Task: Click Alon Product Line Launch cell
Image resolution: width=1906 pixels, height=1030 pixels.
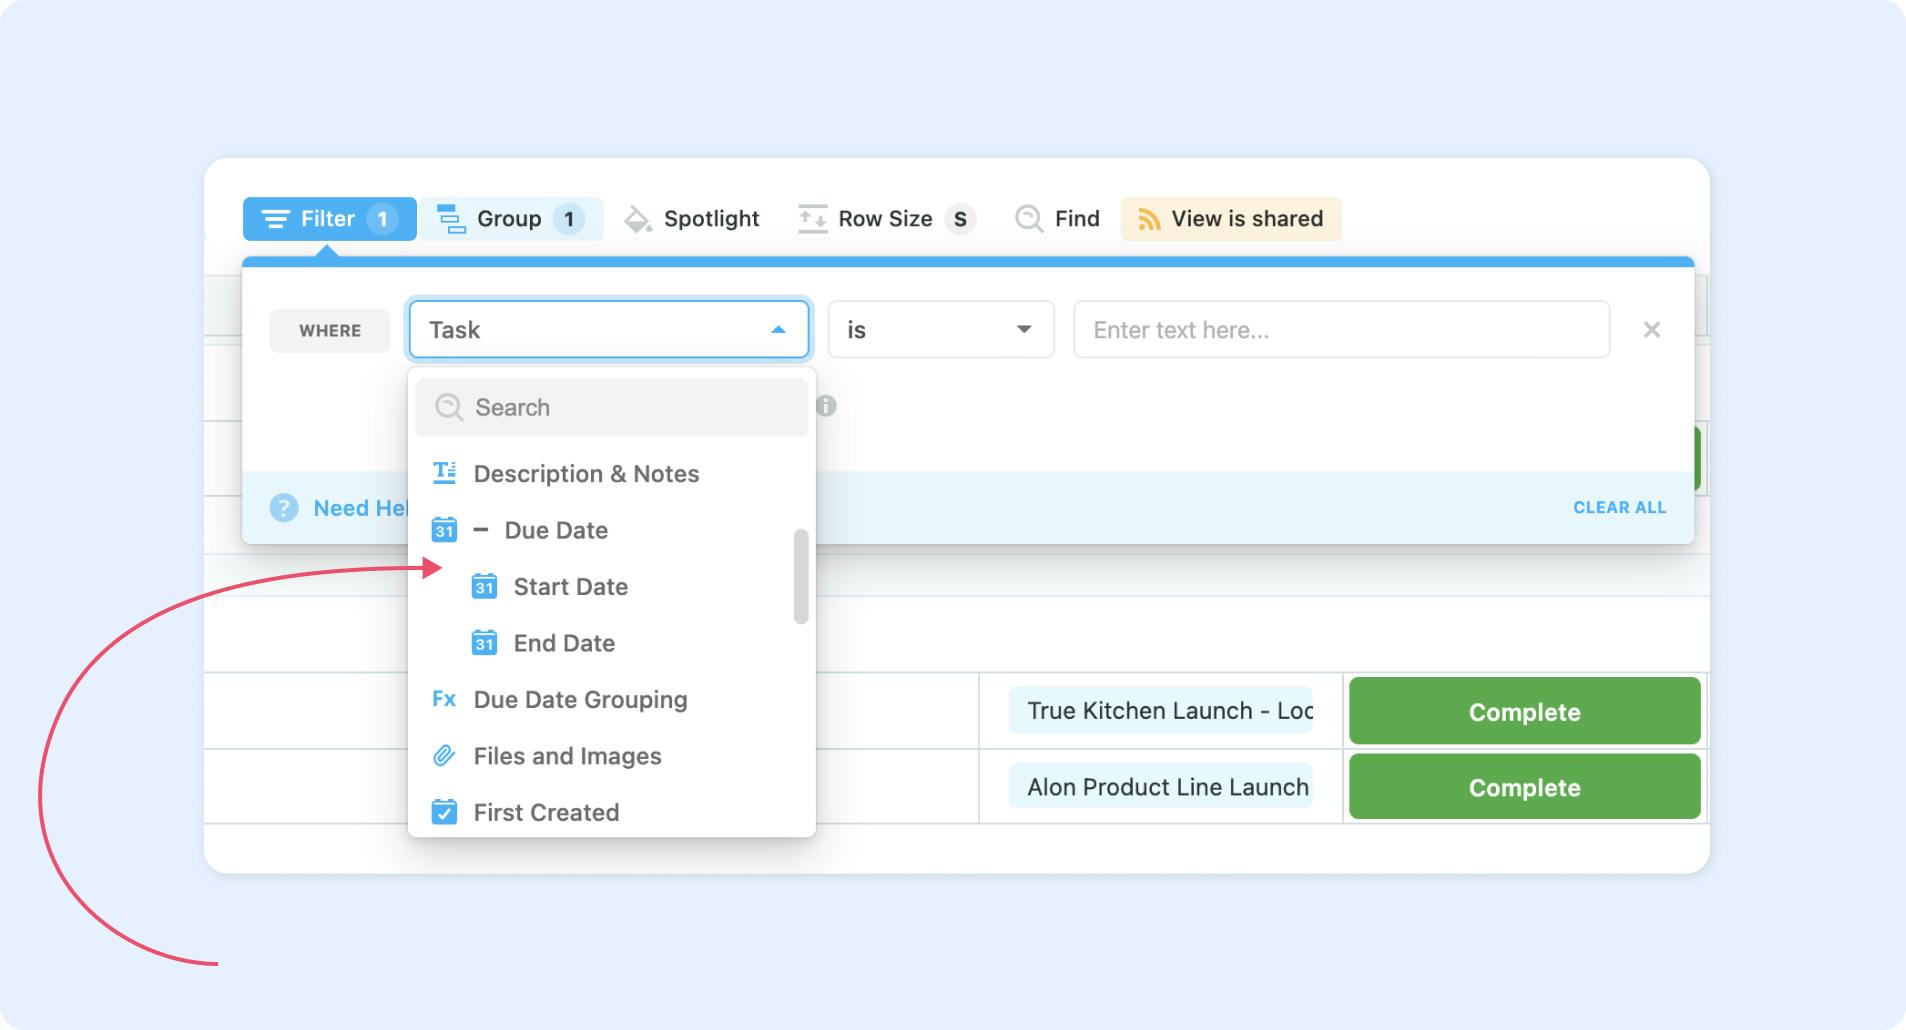Action: coord(1161,787)
